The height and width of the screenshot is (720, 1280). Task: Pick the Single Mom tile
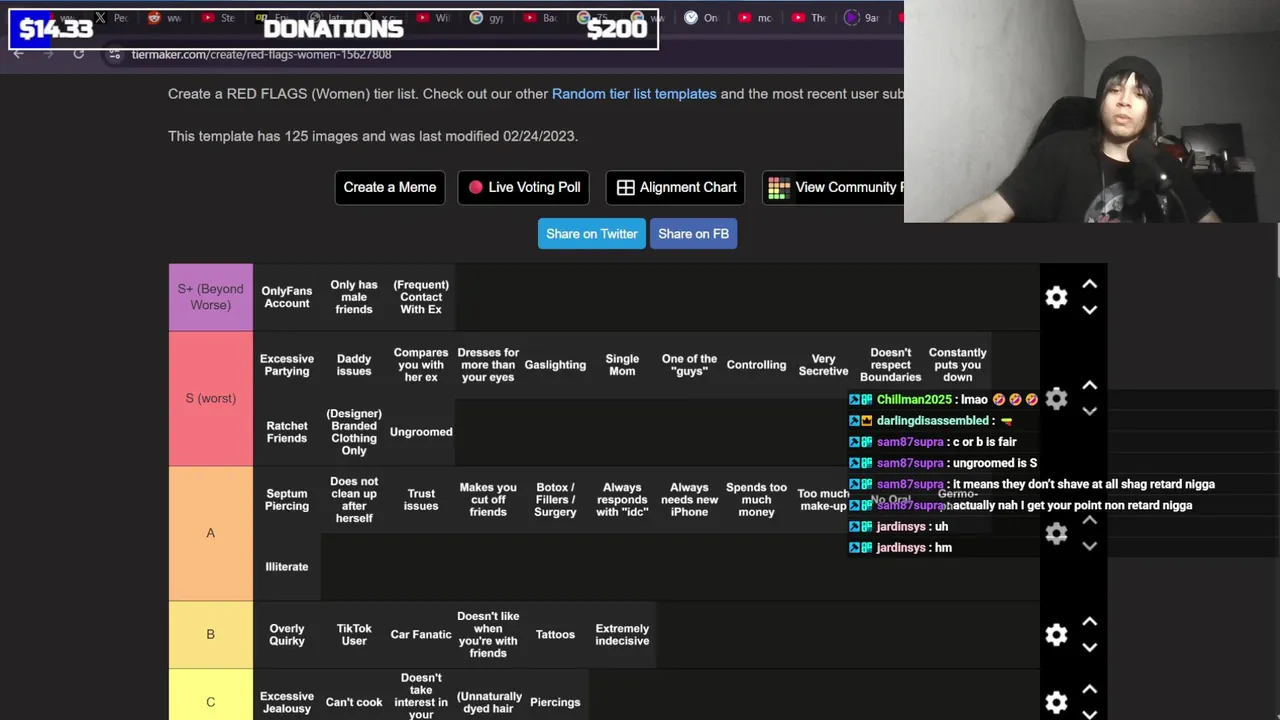(x=622, y=365)
